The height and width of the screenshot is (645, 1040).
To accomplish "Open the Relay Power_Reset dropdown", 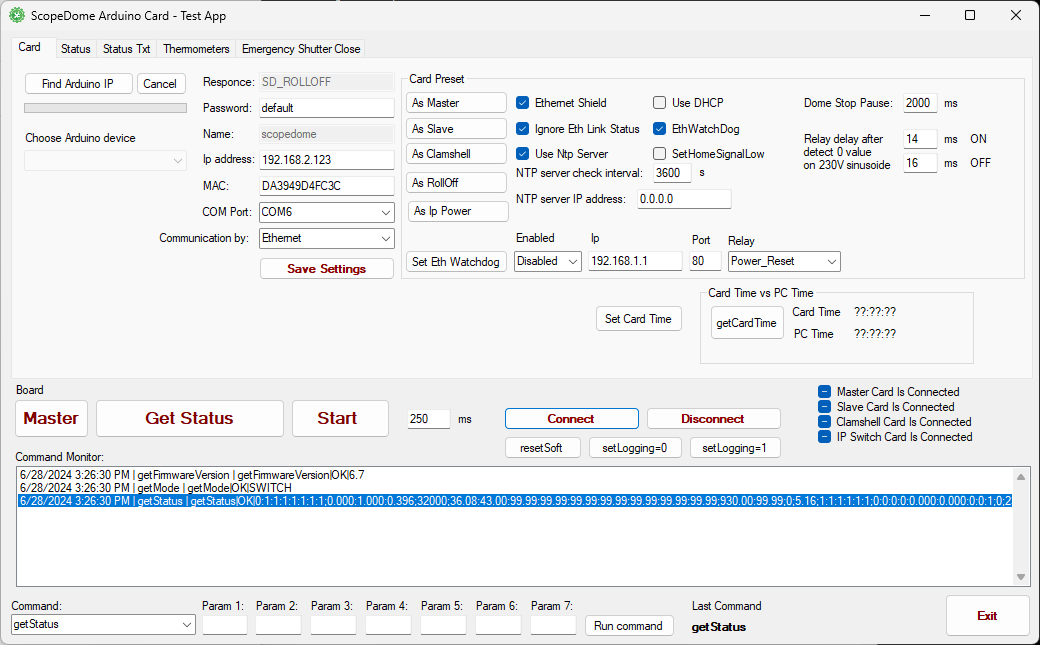I will tap(784, 261).
